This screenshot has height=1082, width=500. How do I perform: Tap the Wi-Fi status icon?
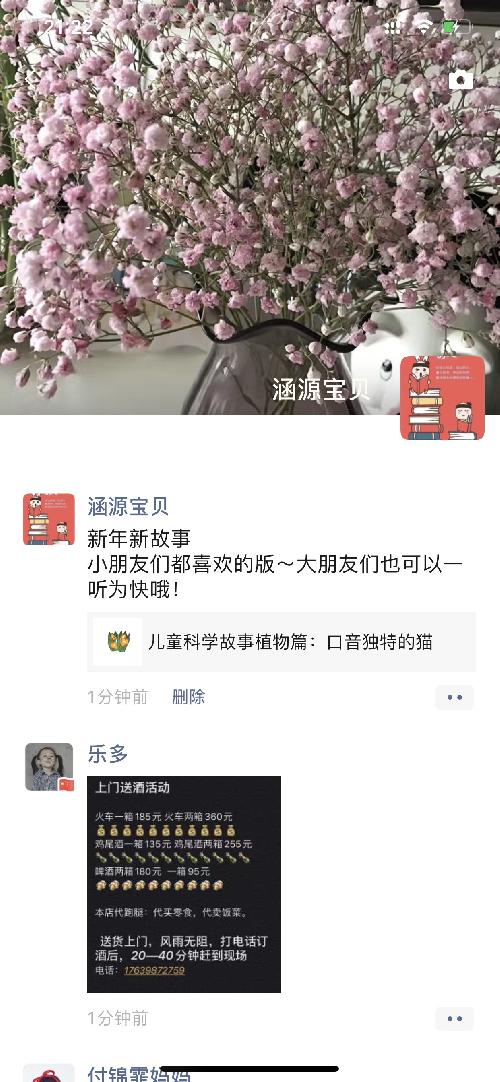423,27
